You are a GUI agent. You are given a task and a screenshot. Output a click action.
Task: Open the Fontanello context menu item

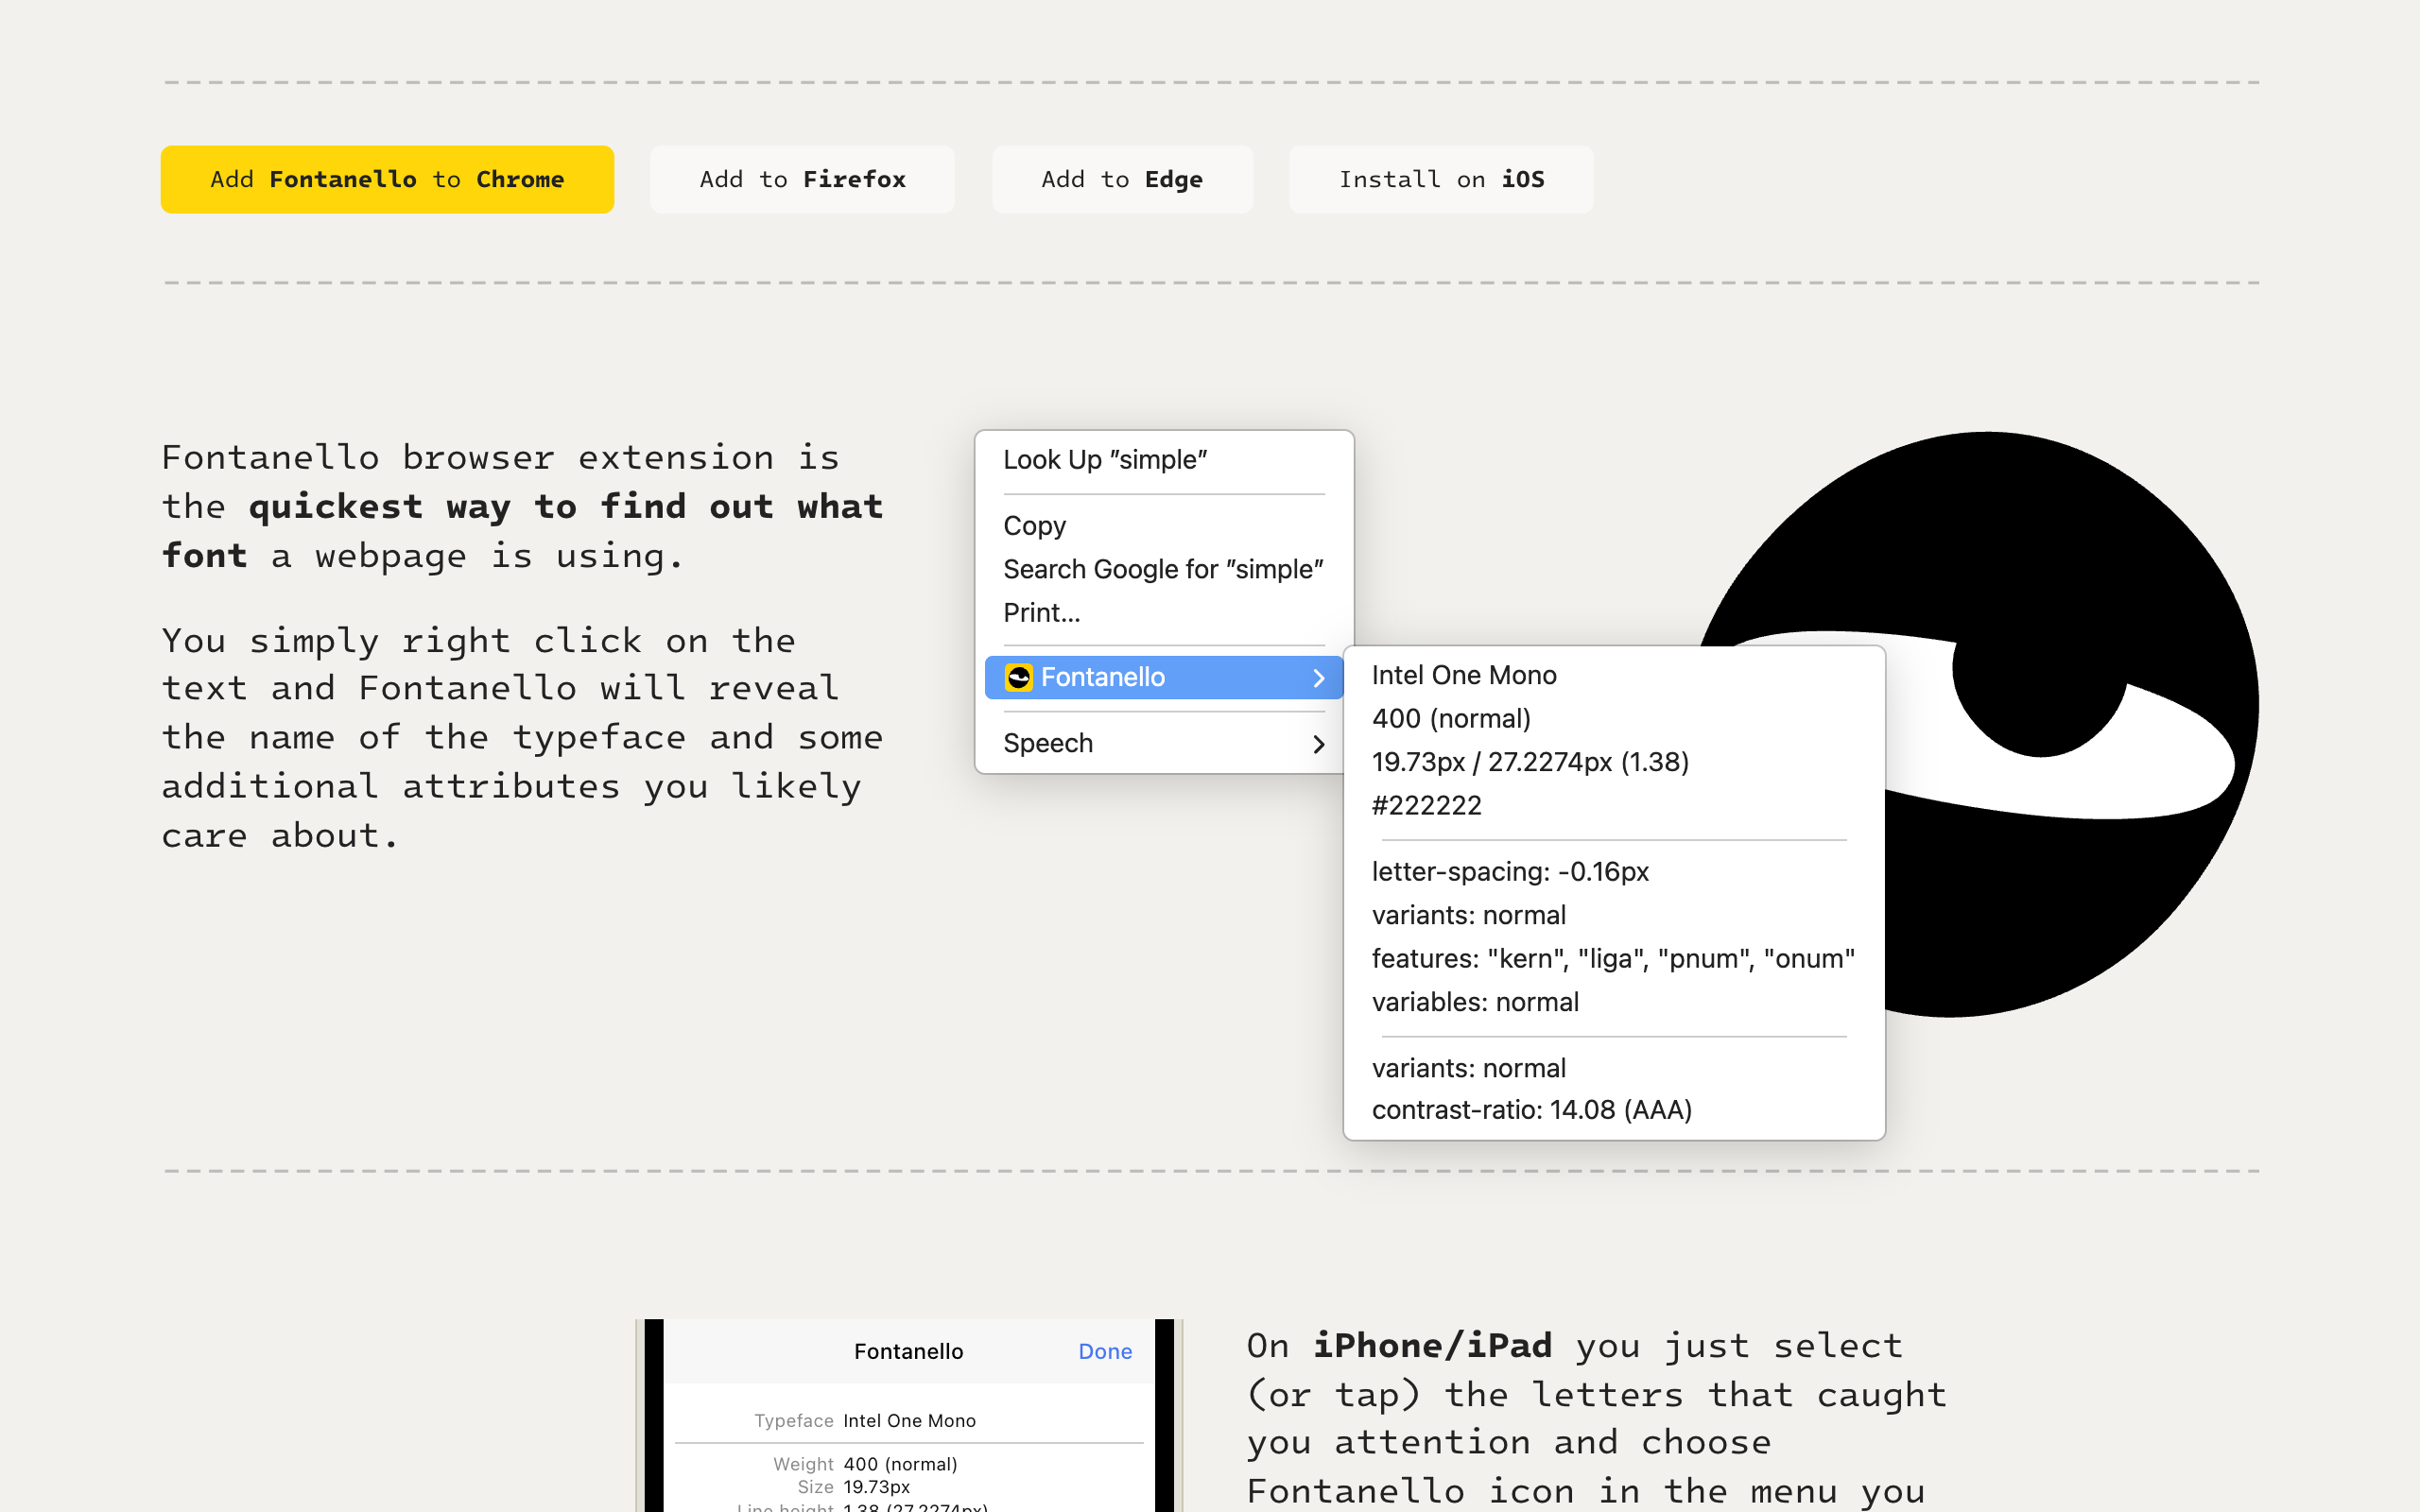(1164, 677)
